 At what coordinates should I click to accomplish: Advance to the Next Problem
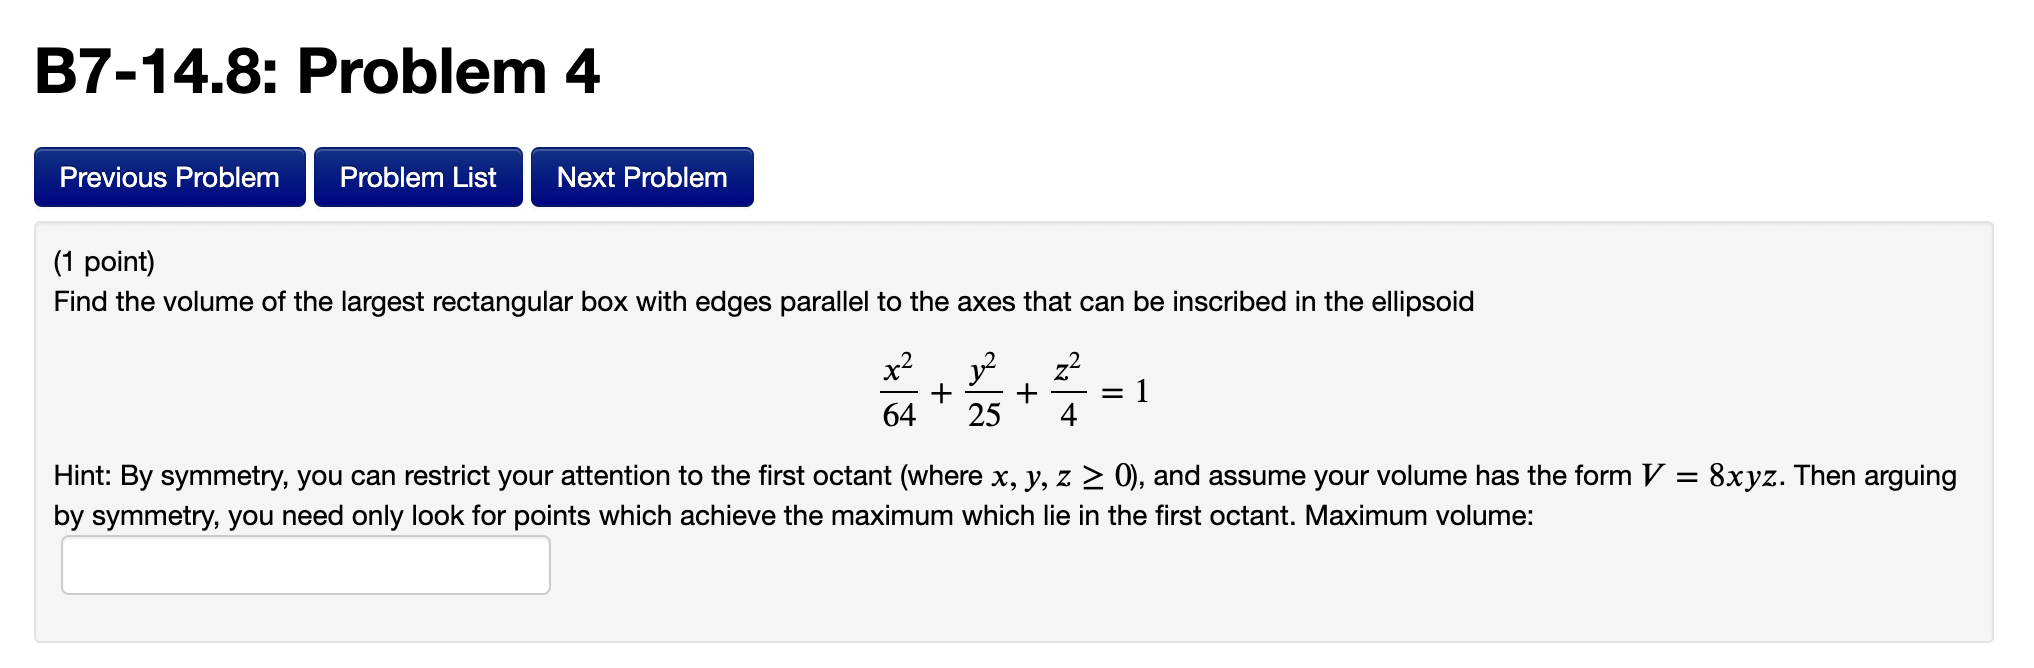[x=642, y=177]
